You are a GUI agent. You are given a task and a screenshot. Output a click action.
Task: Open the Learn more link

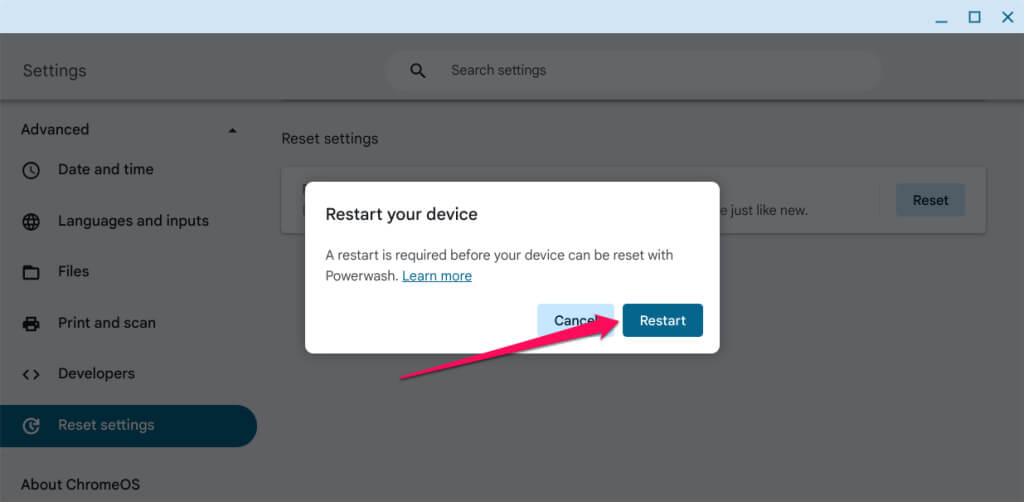[x=437, y=276]
